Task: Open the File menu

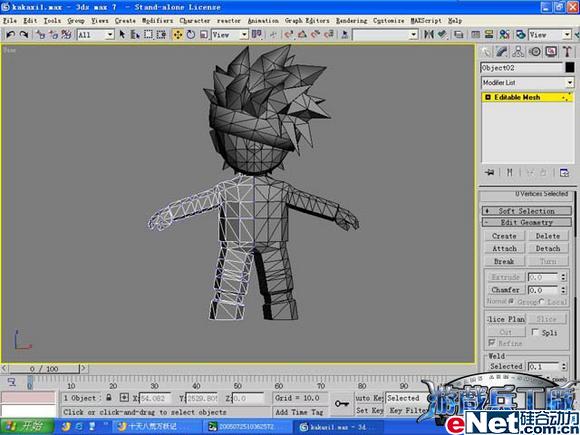Action: pos(10,21)
